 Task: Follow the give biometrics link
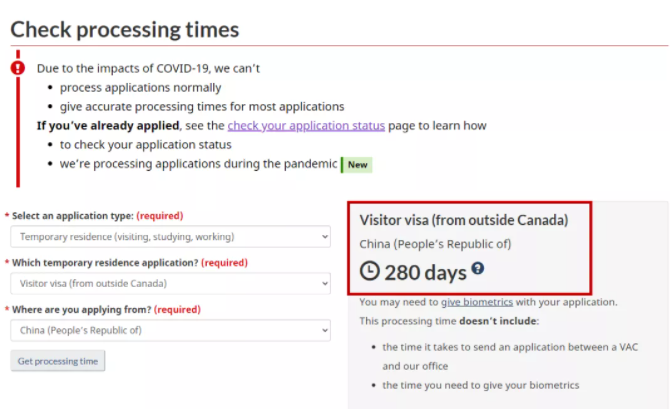click(x=476, y=302)
